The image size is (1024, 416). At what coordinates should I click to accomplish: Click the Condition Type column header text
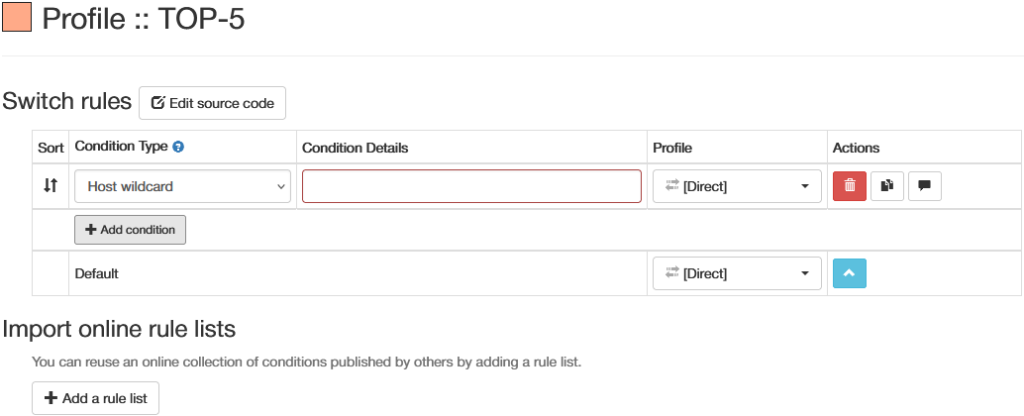pyautogui.click(x=121, y=147)
